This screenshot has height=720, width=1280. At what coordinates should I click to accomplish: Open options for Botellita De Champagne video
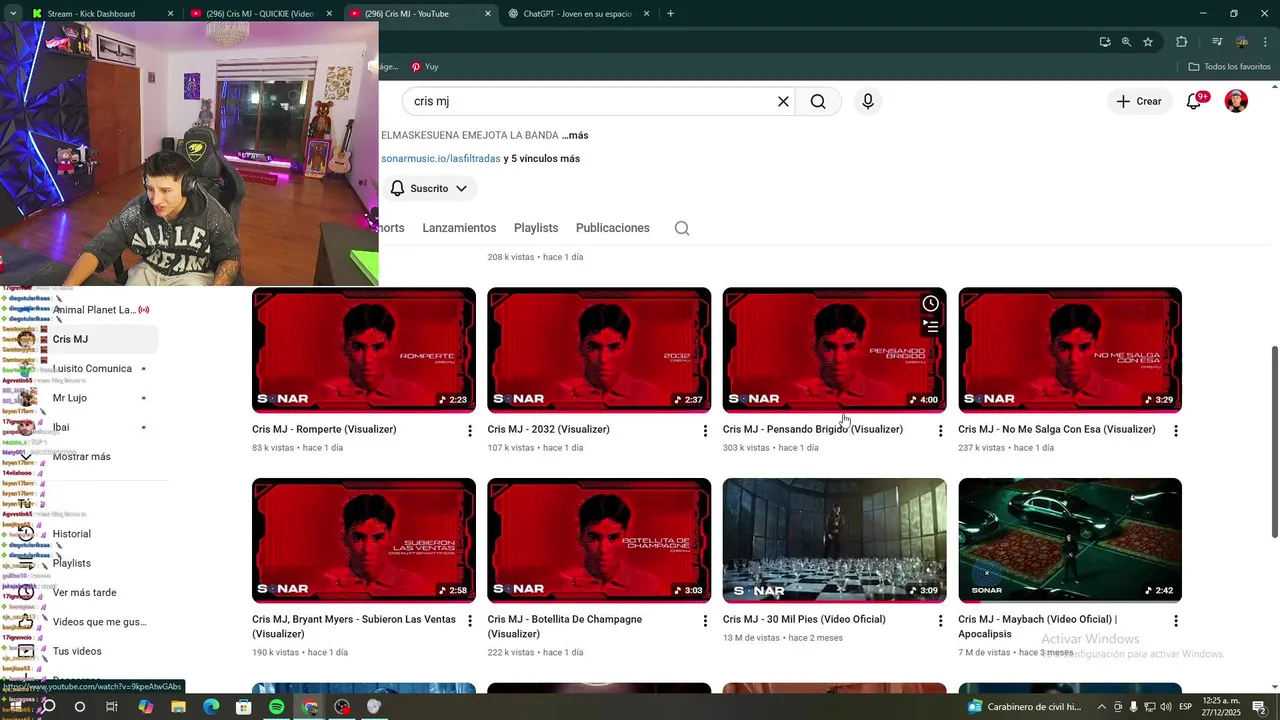point(705,621)
